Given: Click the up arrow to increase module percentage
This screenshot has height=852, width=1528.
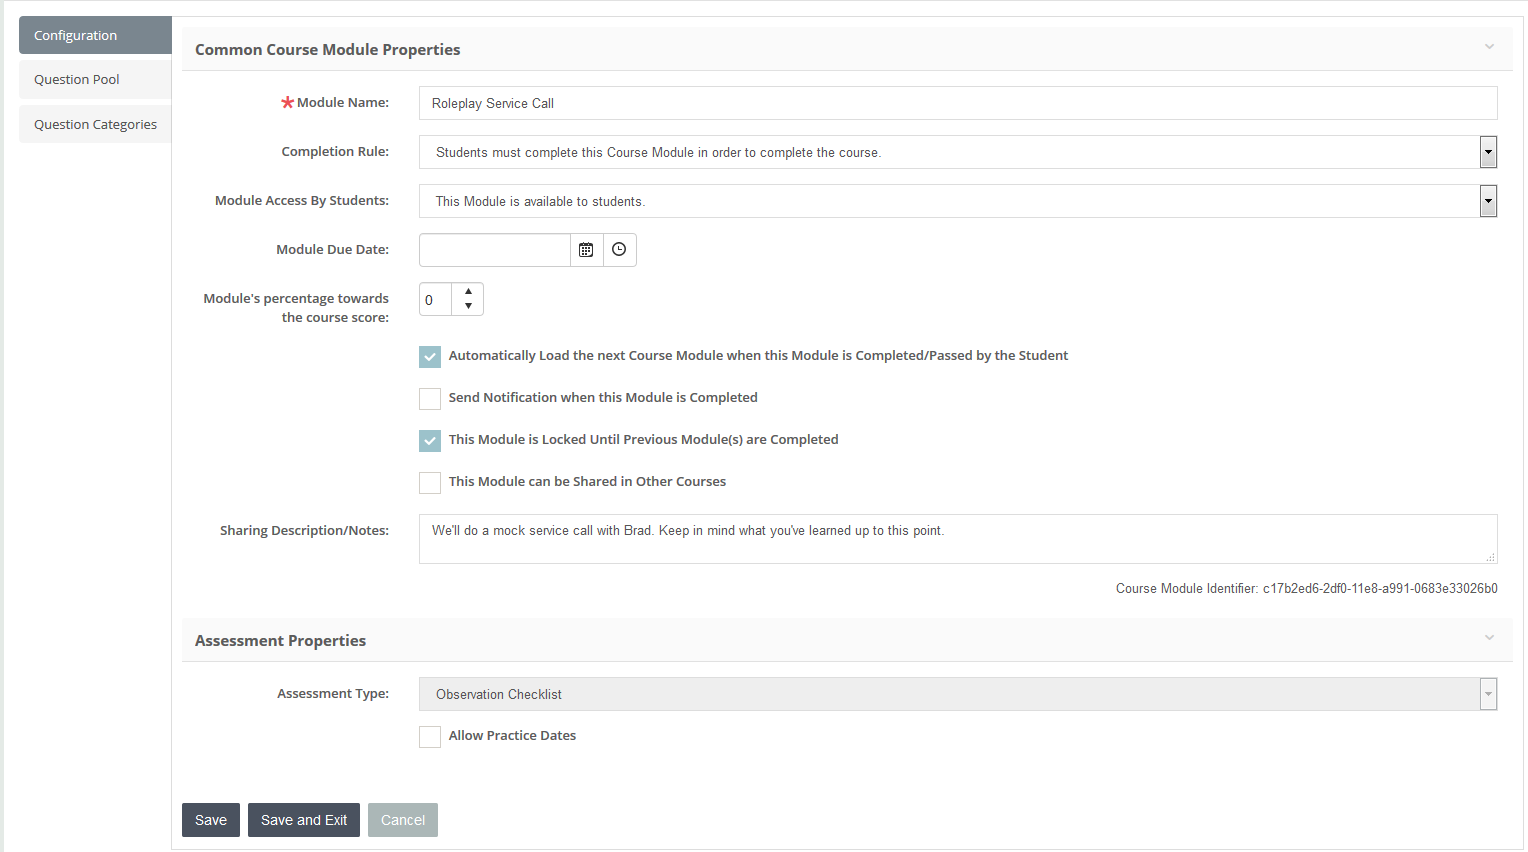Looking at the screenshot, I should [468, 292].
